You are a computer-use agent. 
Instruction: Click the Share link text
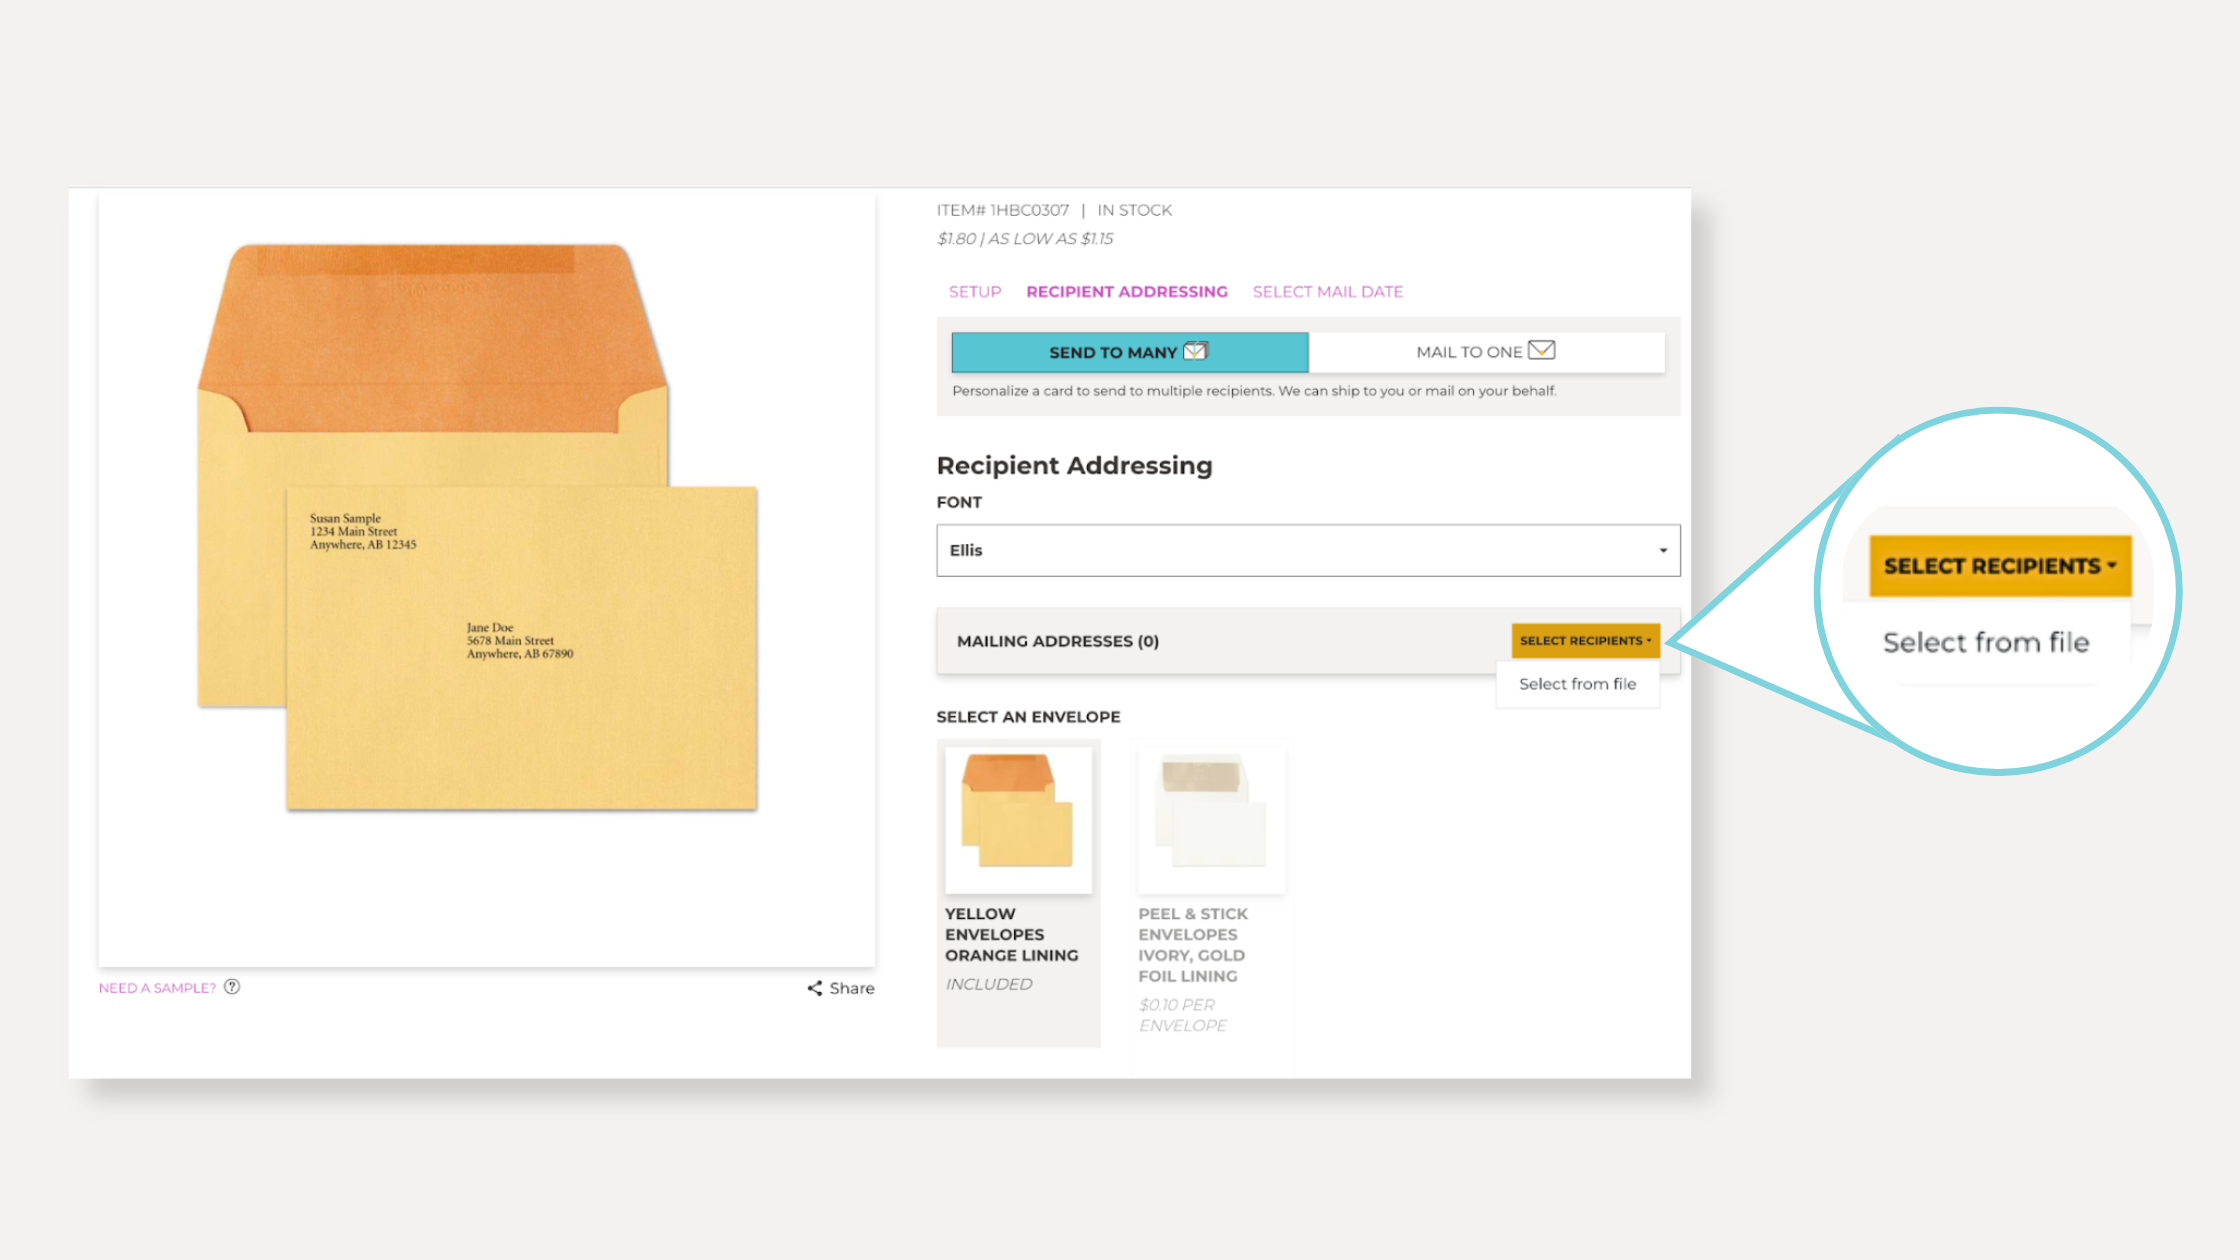coord(852,988)
